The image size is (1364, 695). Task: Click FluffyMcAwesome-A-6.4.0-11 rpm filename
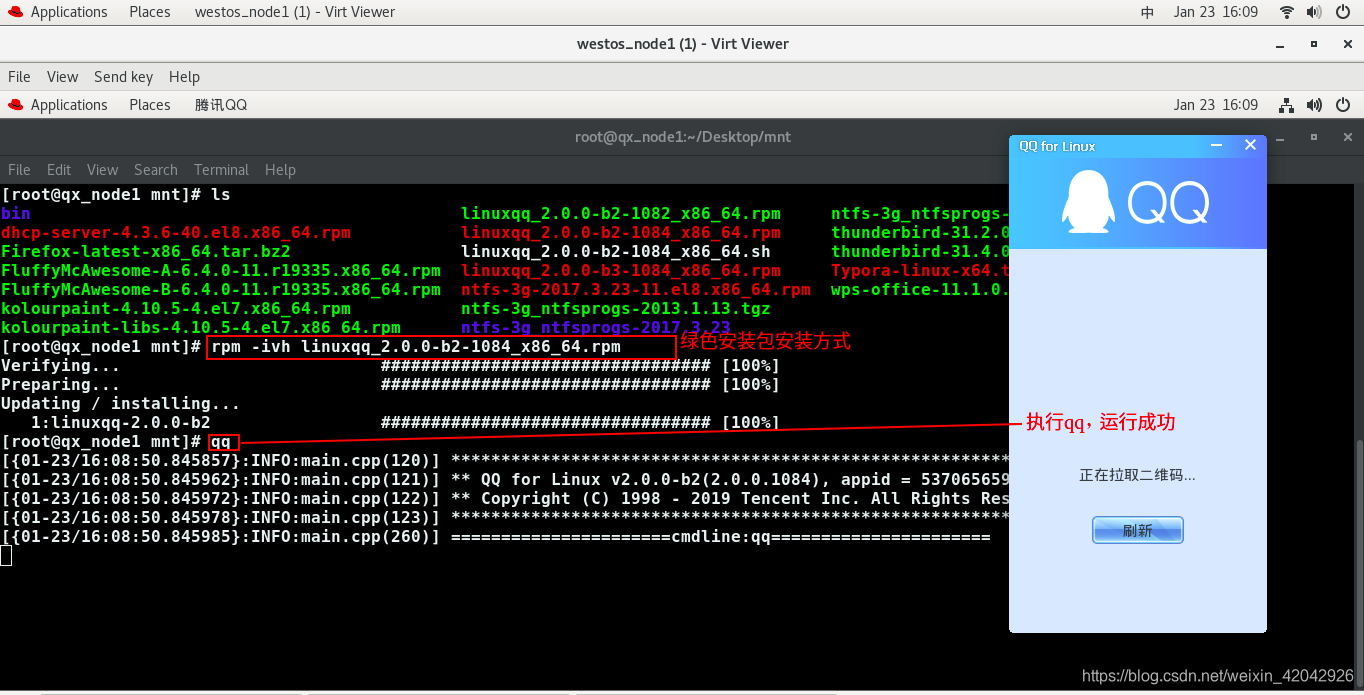tap(221, 270)
